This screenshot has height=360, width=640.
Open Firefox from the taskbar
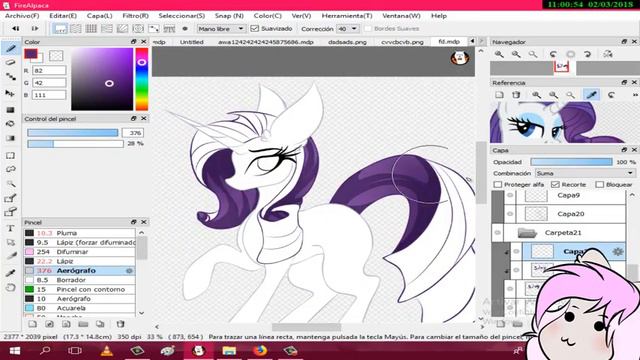click(x=260, y=351)
